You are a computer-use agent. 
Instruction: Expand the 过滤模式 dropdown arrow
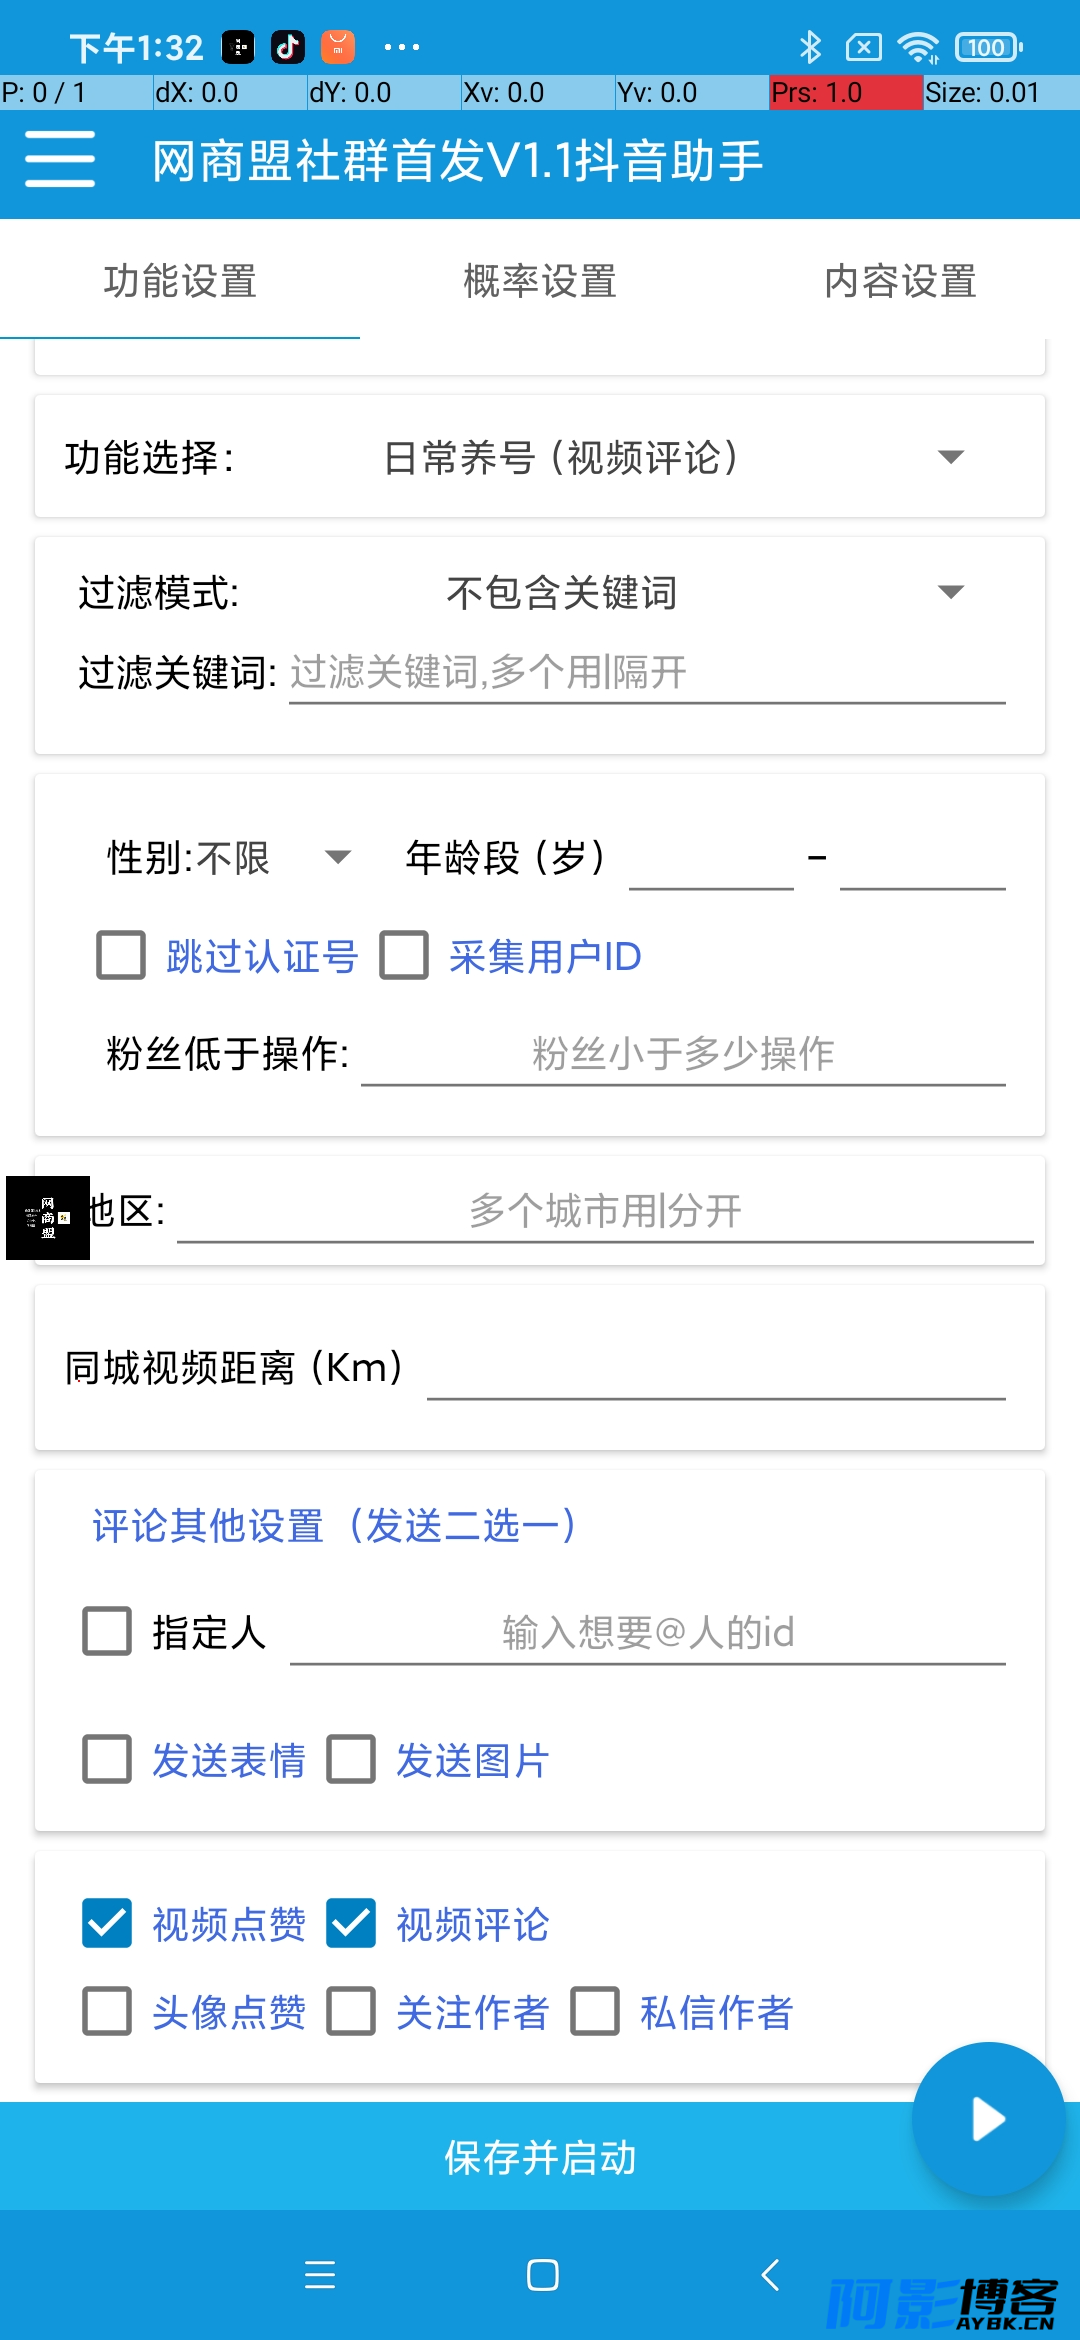pyautogui.click(x=950, y=592)
